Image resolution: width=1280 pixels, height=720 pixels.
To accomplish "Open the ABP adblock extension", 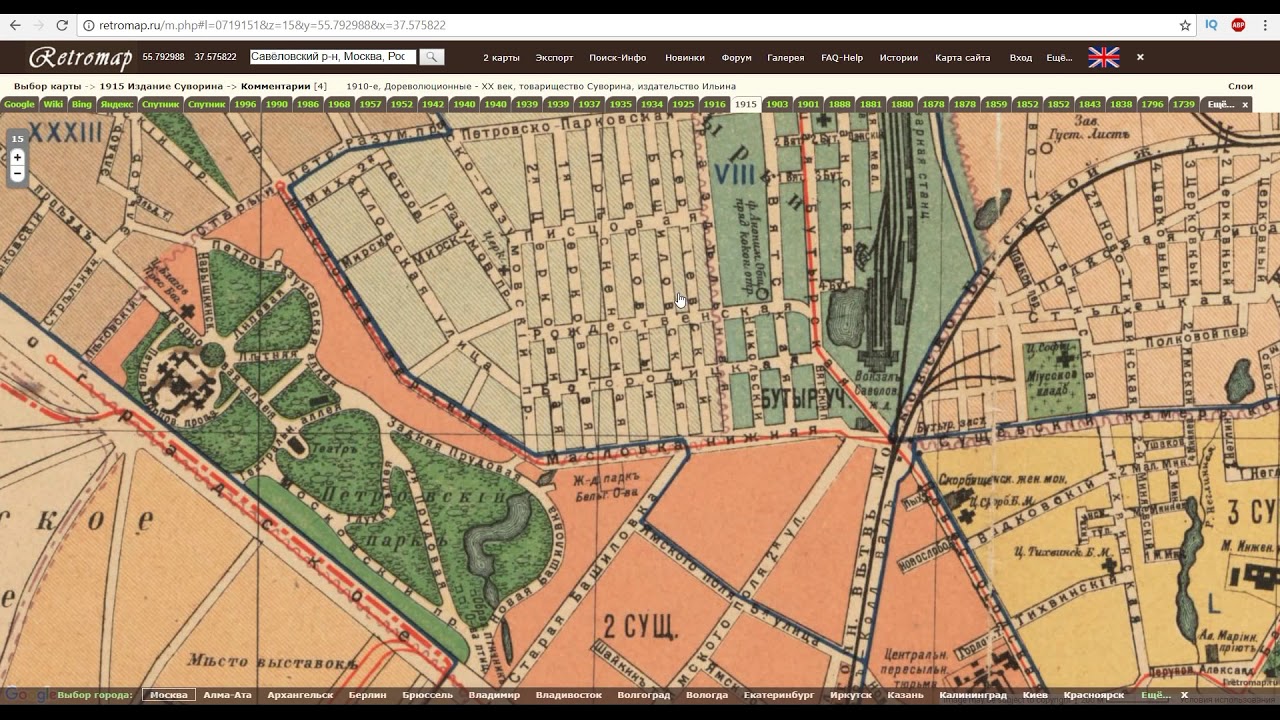I will 1238,25.
